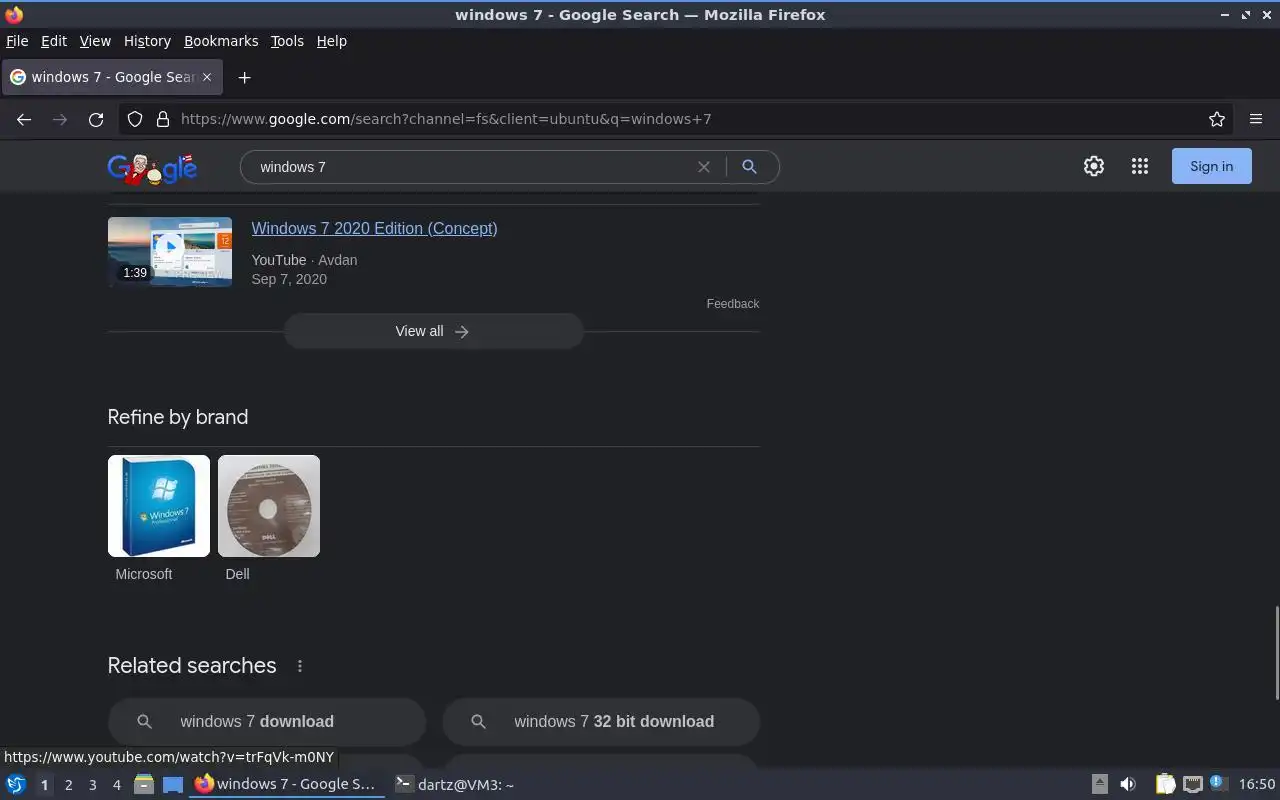The image size is (1280, 800).
Task: Switch to workspace 4 in the pager
Action: pyautogui.click(x=116, y=785)
